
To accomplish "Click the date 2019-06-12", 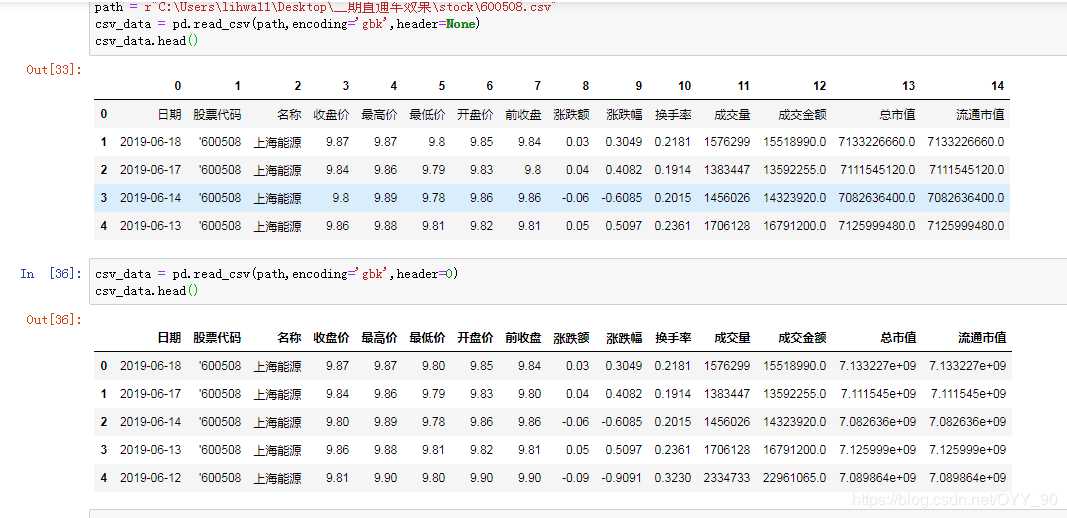I will click(150, 478).
